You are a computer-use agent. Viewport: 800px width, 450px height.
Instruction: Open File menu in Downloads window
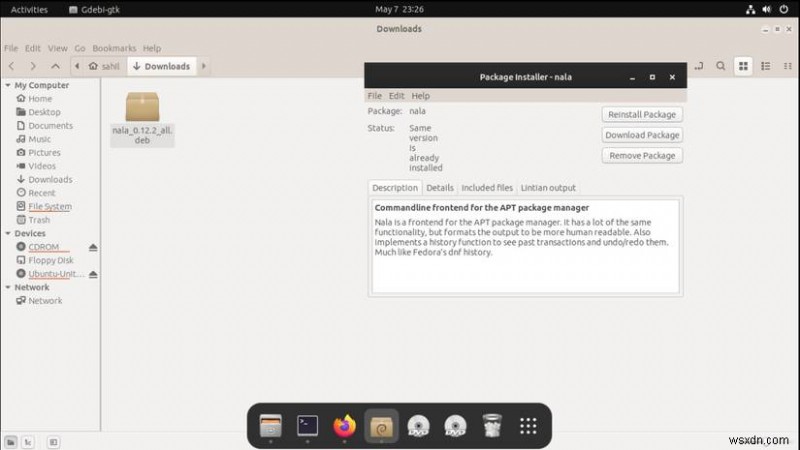click(x=11, y=48)
